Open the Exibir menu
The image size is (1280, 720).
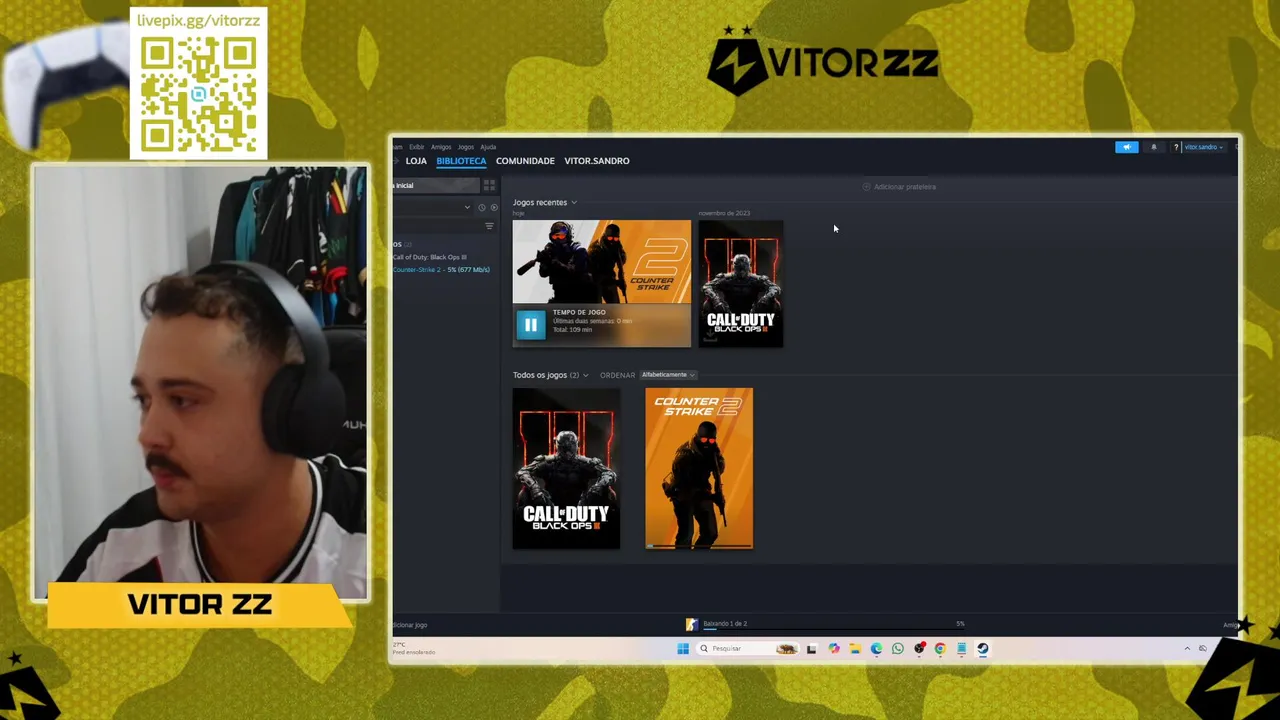416,147
